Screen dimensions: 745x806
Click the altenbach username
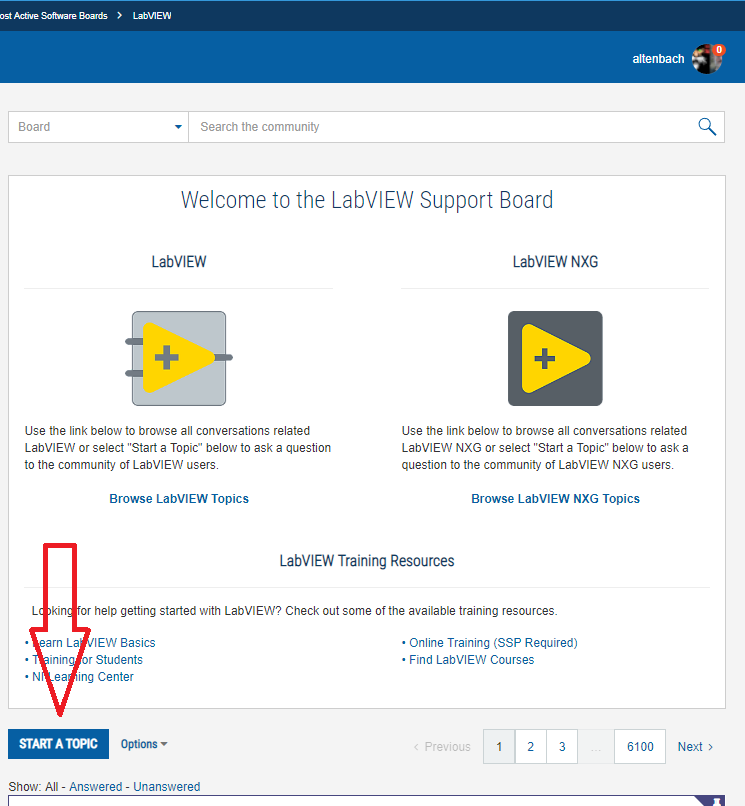pyautogui.click(x=658, y=59)
